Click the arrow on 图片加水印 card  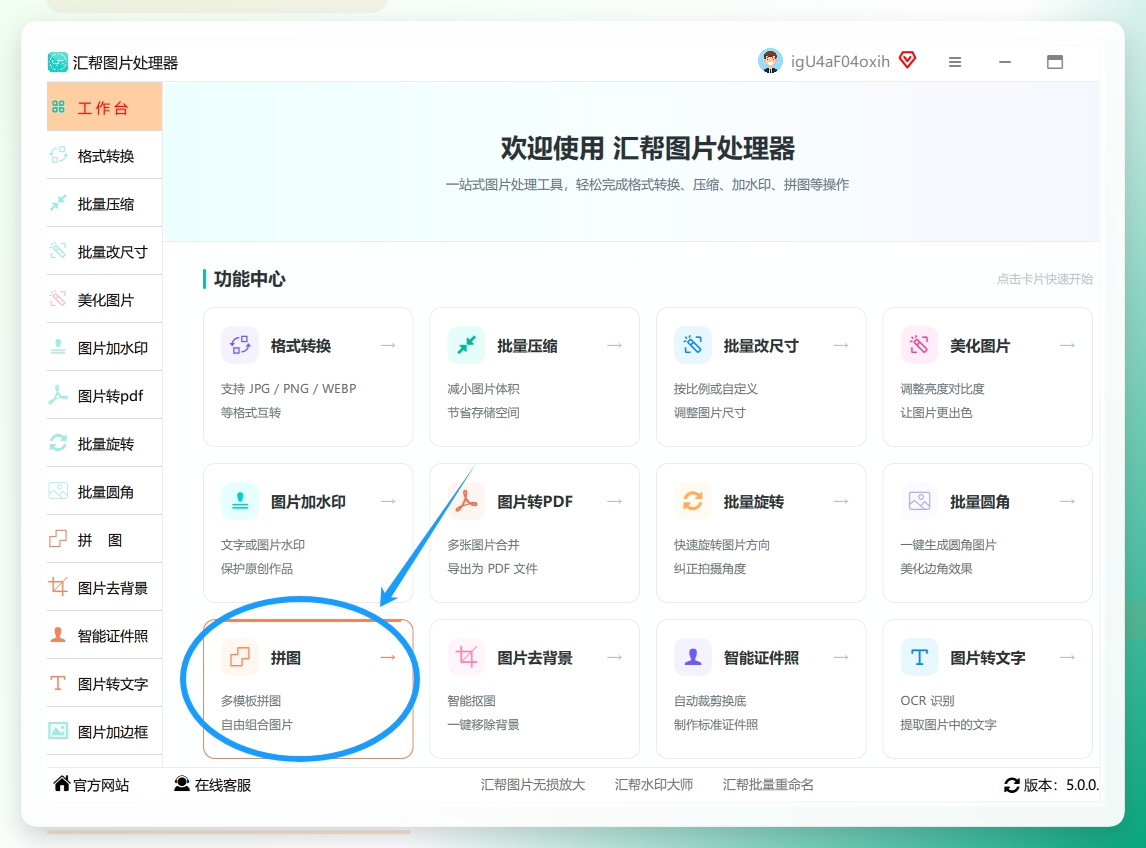point(388,501)
